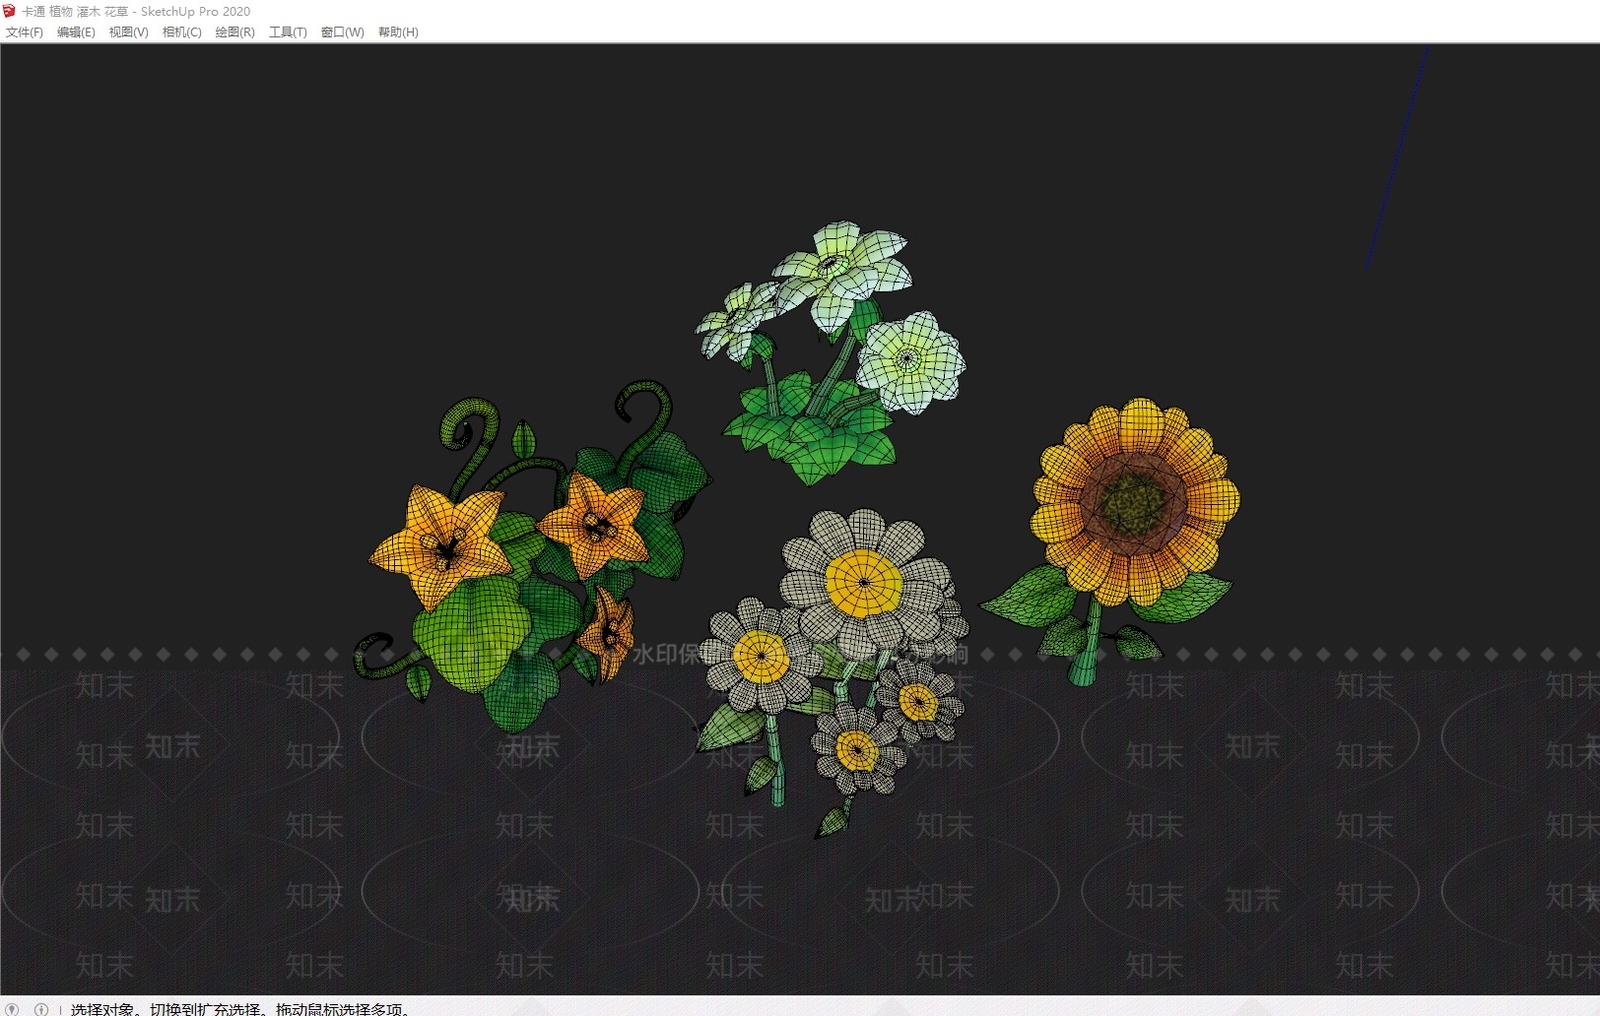Click the status hint text 选择对象
Viewport: 1600px width, 1016px height.
pyautogui.click(x=102, y=1009)
